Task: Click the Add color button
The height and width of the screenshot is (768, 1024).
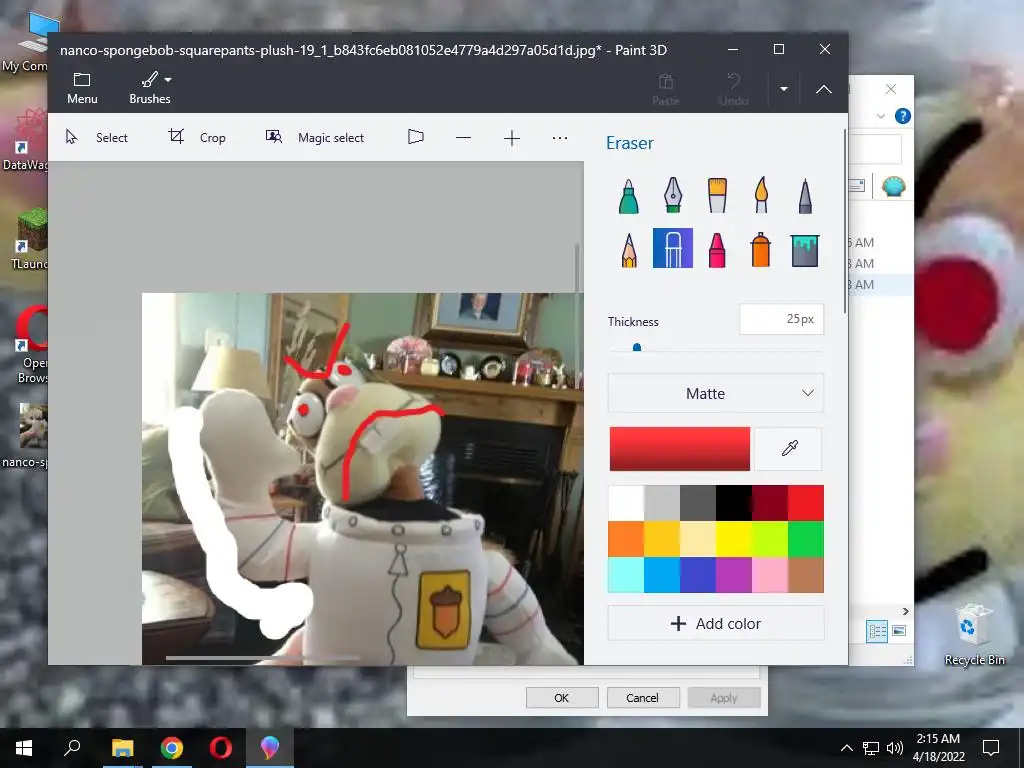Action: [x=716, y=624]
